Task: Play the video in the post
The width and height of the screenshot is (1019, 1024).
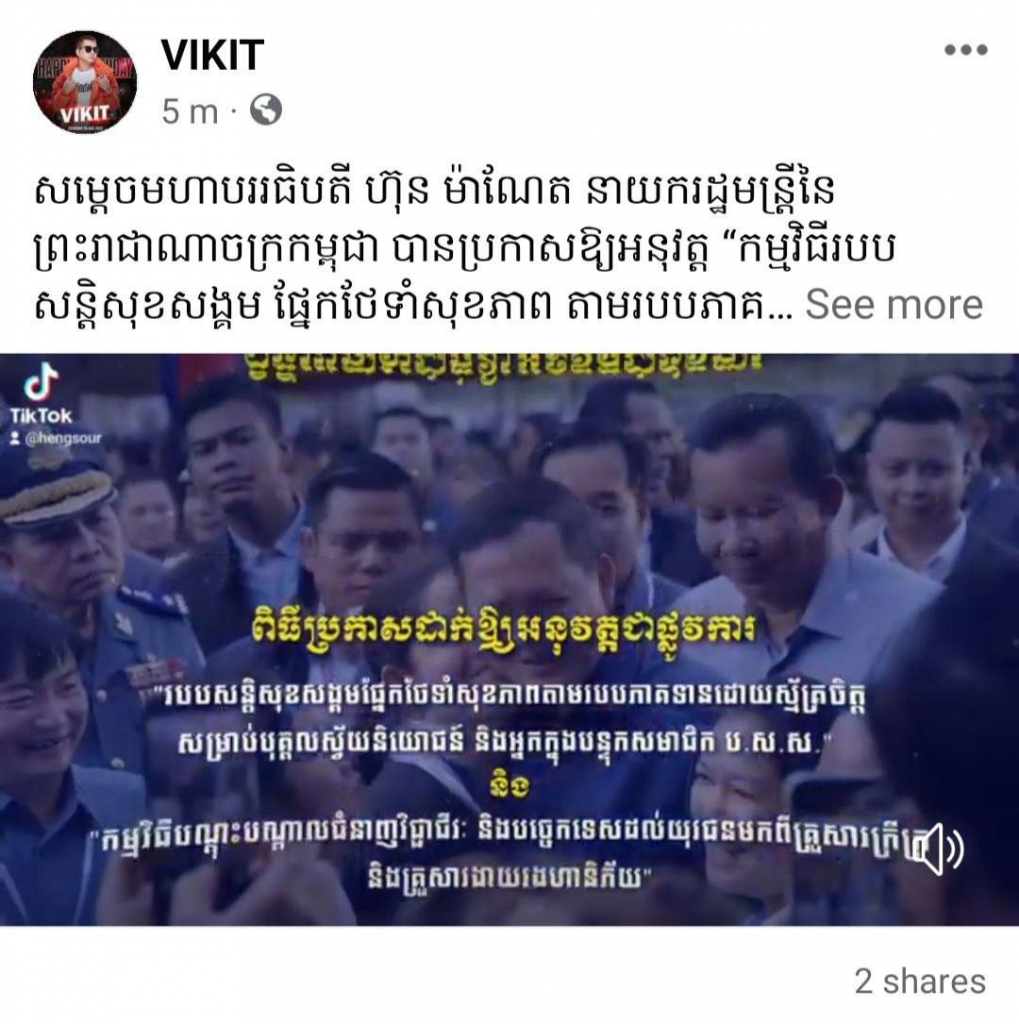Action: coord(510,640)
